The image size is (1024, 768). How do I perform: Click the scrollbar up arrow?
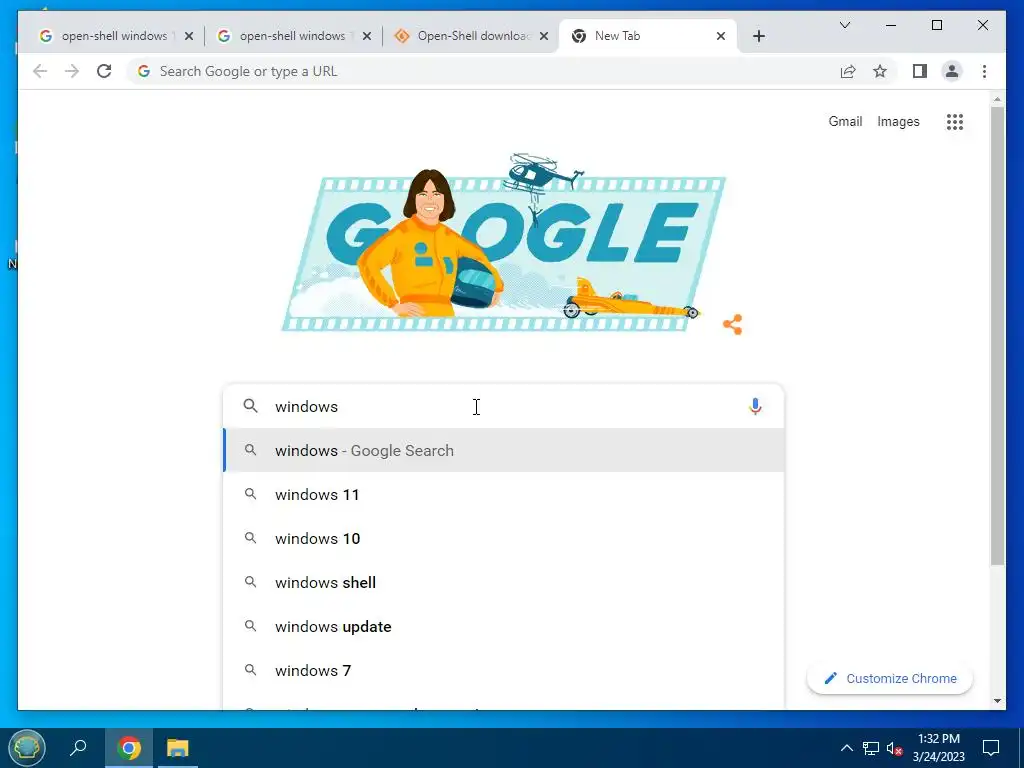coord(997,99)
